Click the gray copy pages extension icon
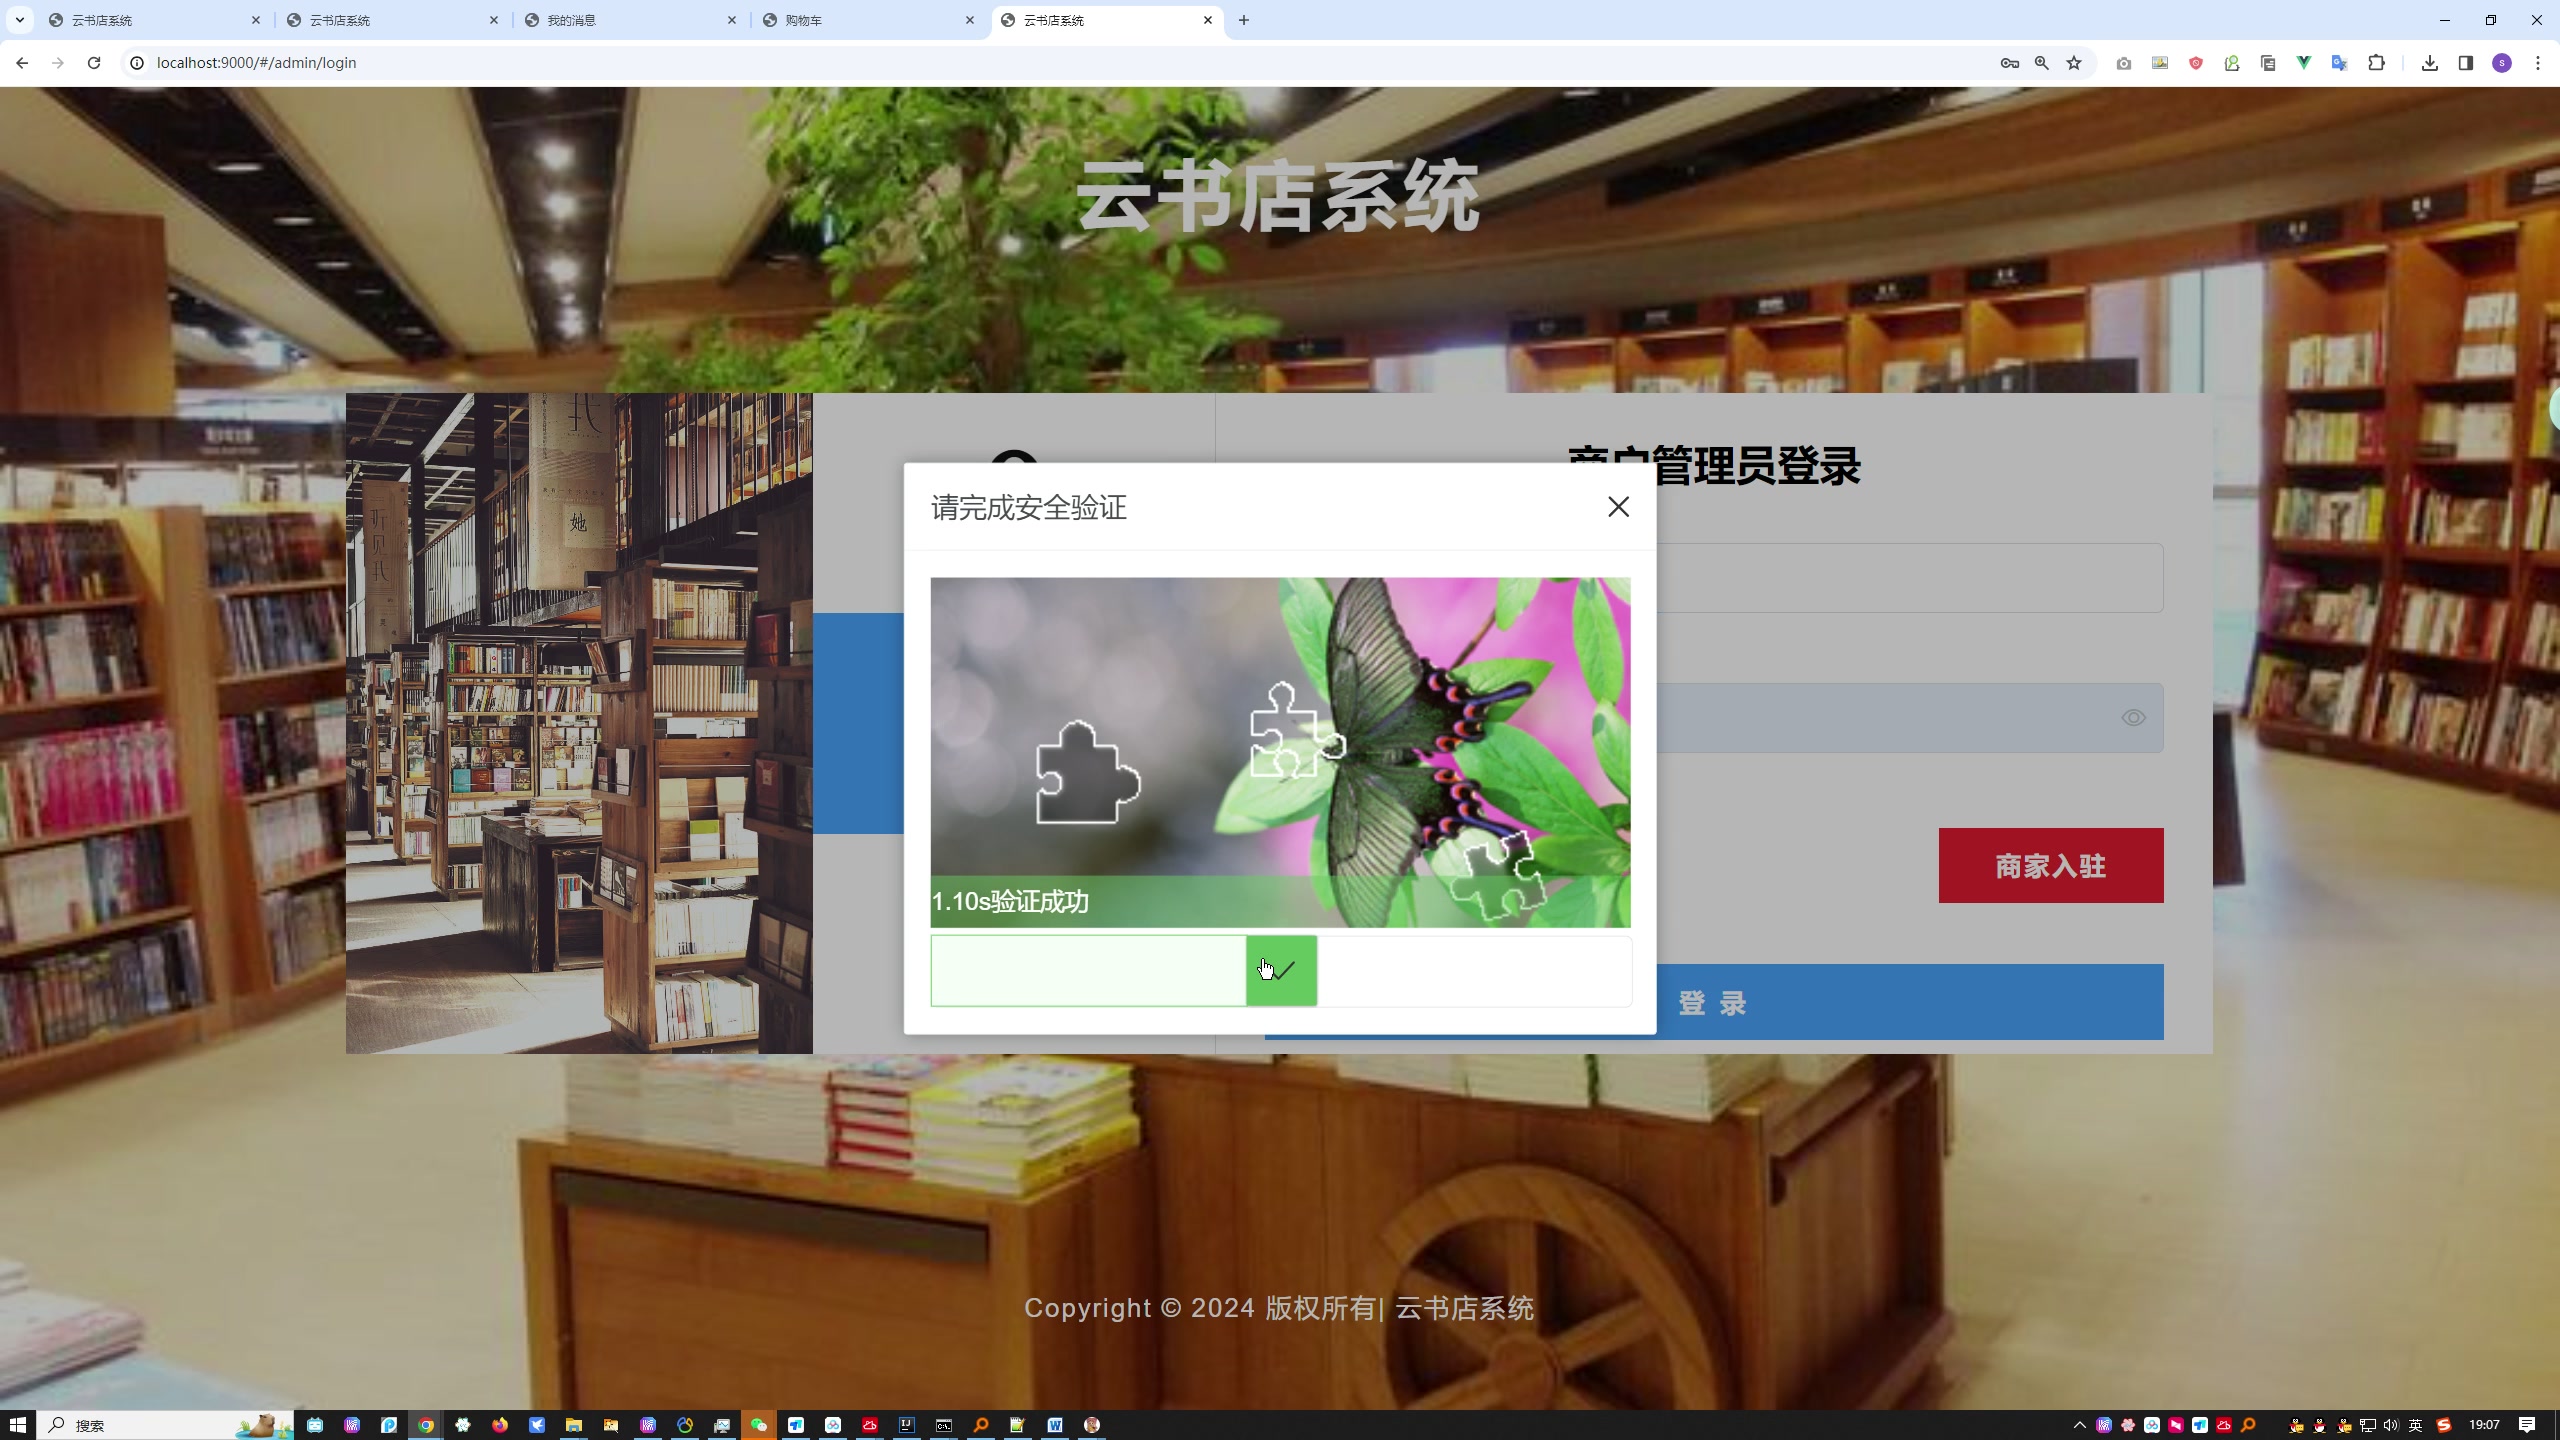Screen dimensions: 2560x1440 pos(2268,63)
